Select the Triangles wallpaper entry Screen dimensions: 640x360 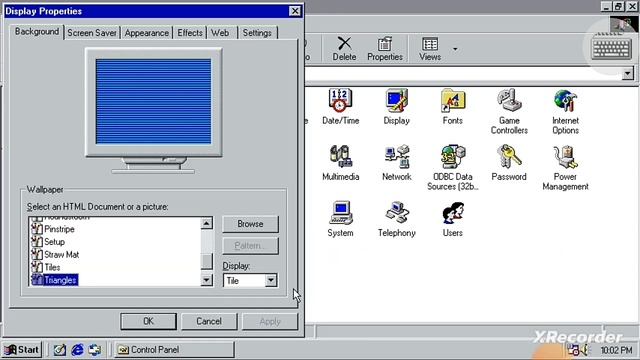coord(54,280)
